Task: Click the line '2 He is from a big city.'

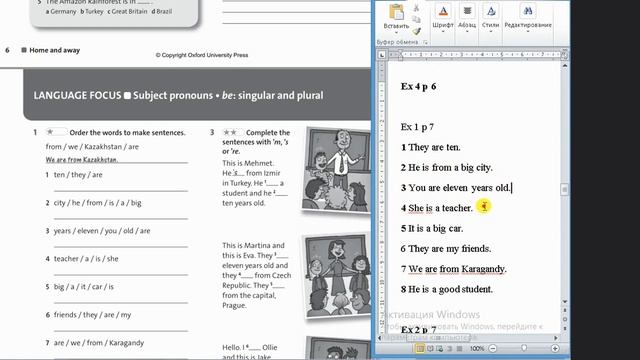Action: pos(447,168)
